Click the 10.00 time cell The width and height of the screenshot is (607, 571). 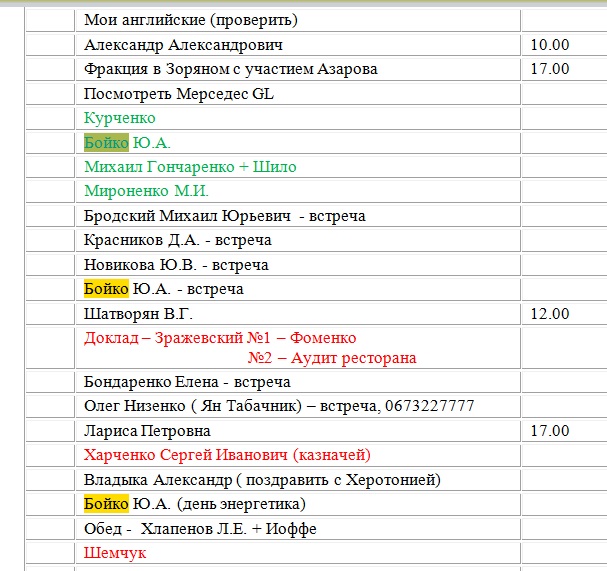549,45
